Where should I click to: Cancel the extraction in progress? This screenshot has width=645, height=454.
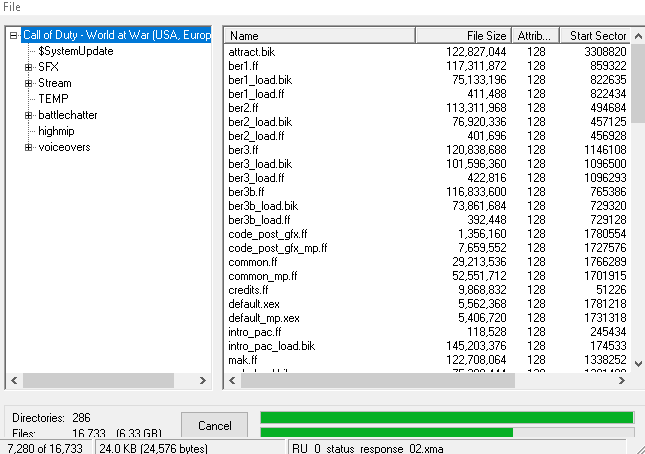214,425
